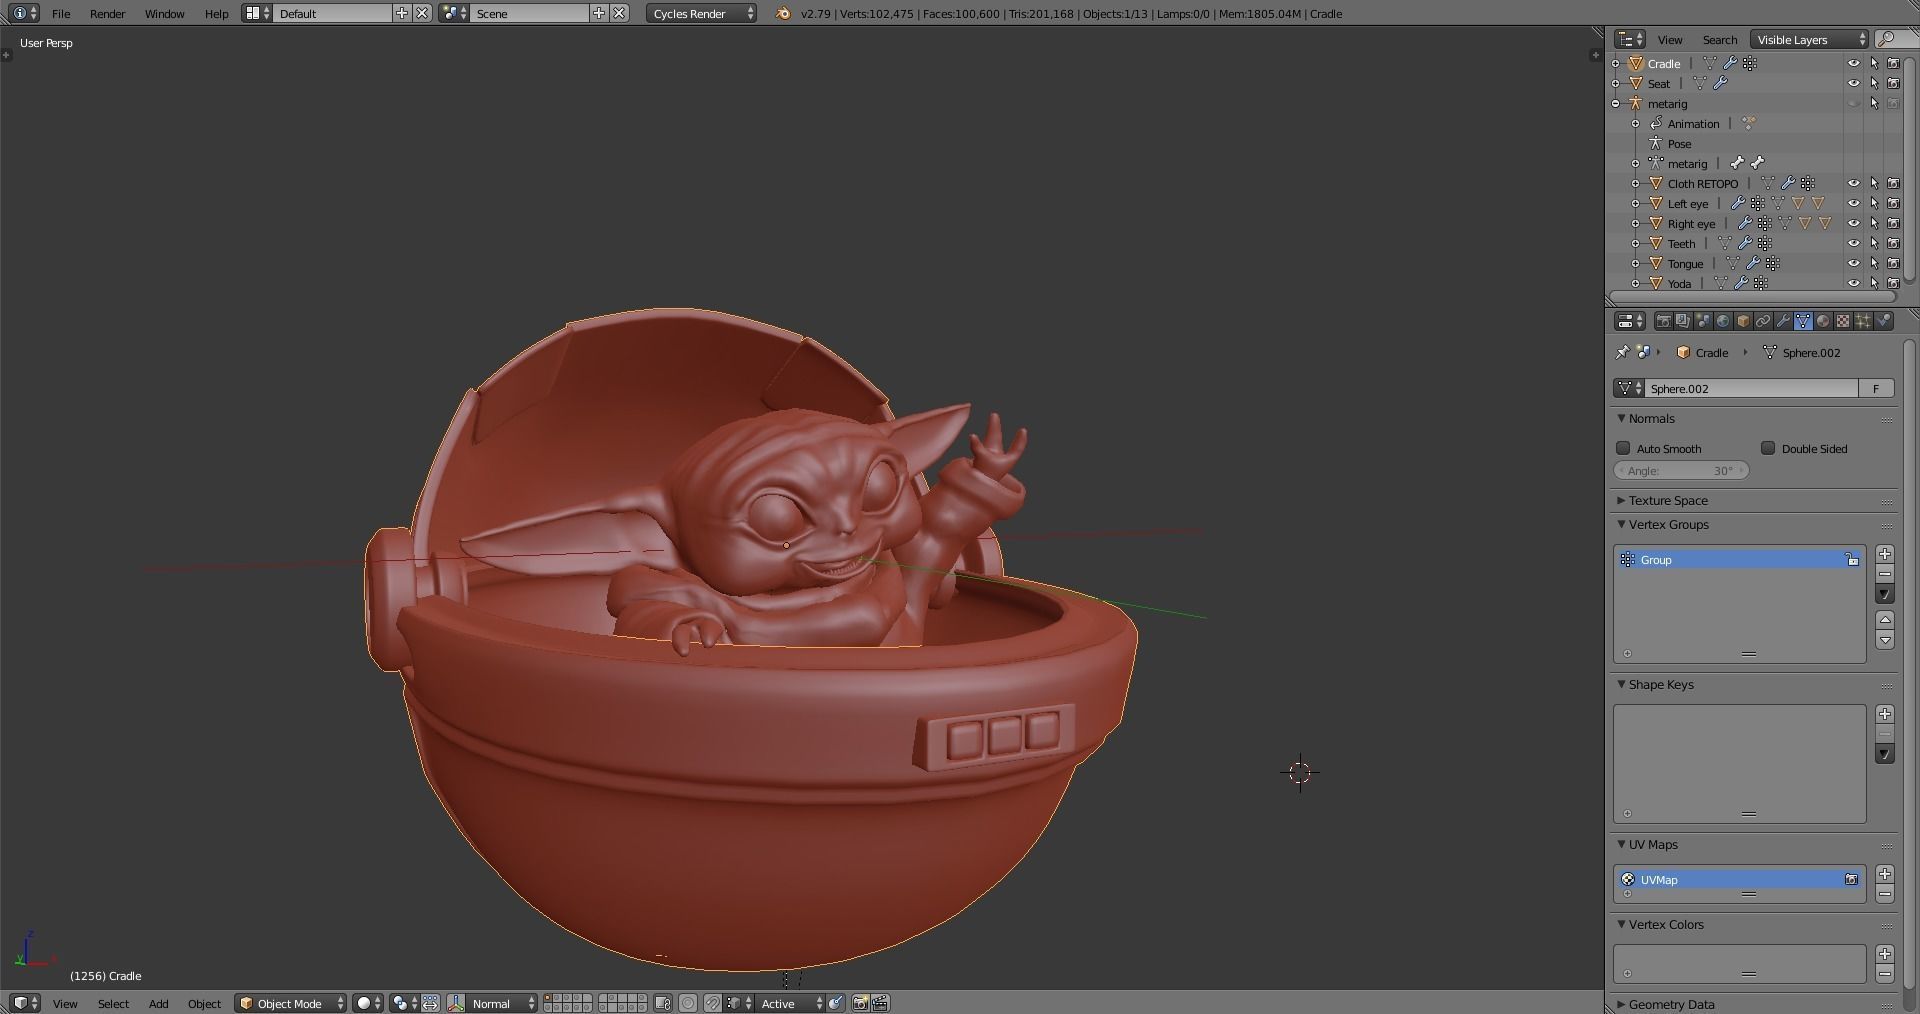Hide the Yoda object in the outliner

pyautogui.click(x=1855, y=283)
